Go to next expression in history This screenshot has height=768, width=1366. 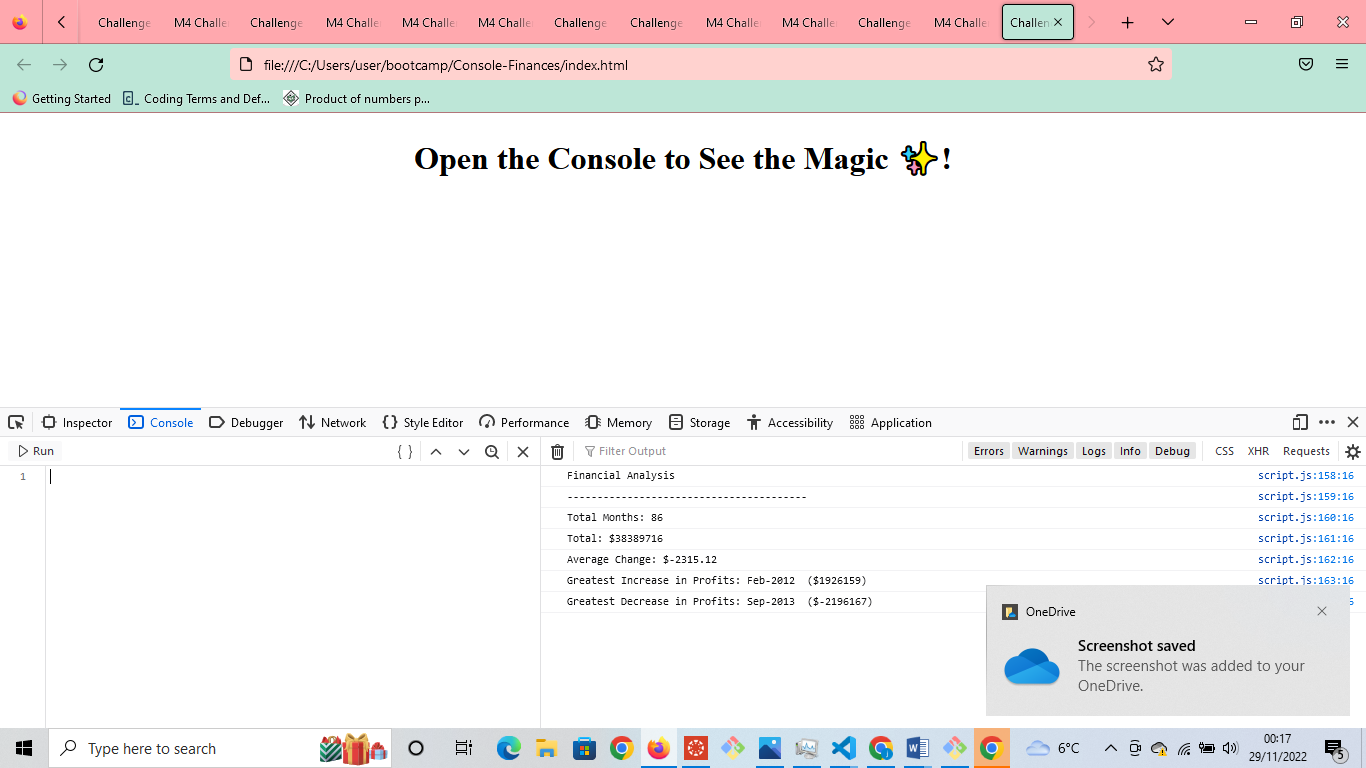pos(464,451)
